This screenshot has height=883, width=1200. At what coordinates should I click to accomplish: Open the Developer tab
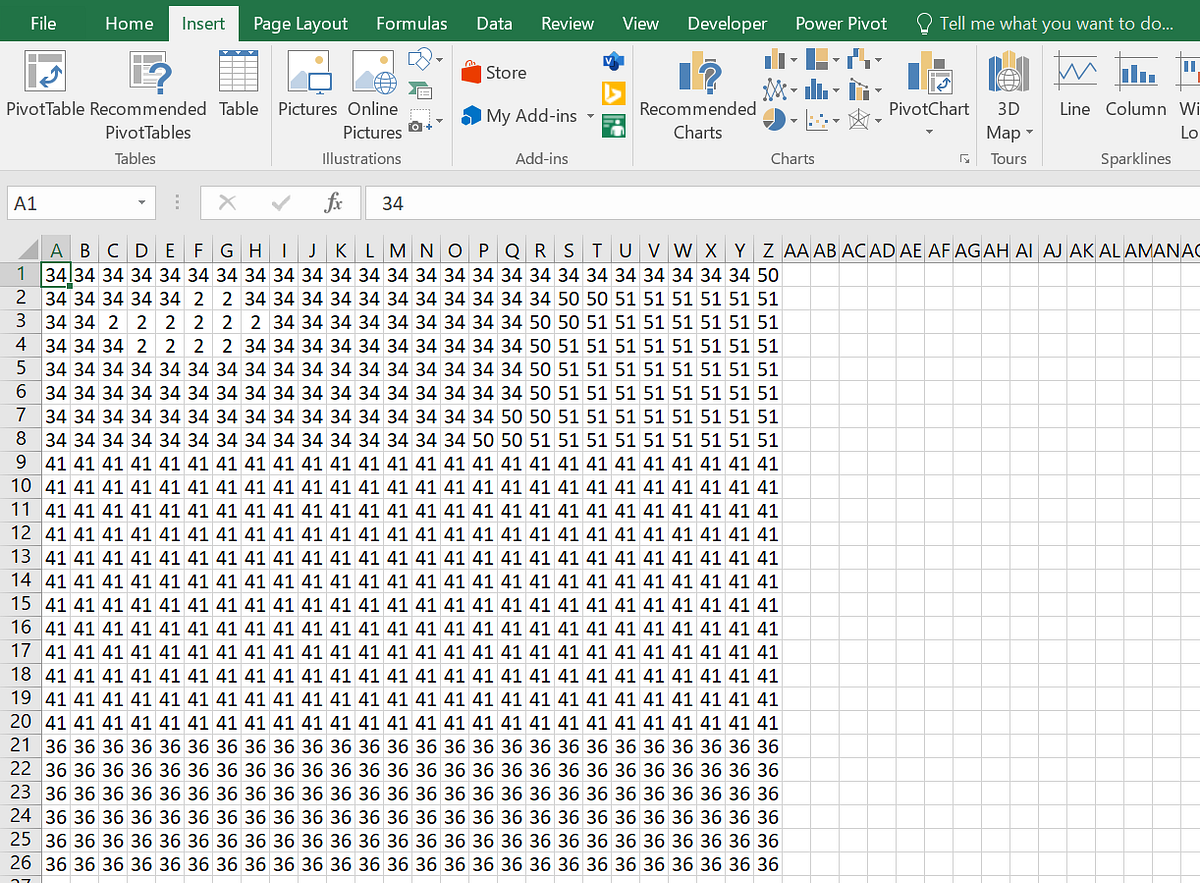pos(727,23)
